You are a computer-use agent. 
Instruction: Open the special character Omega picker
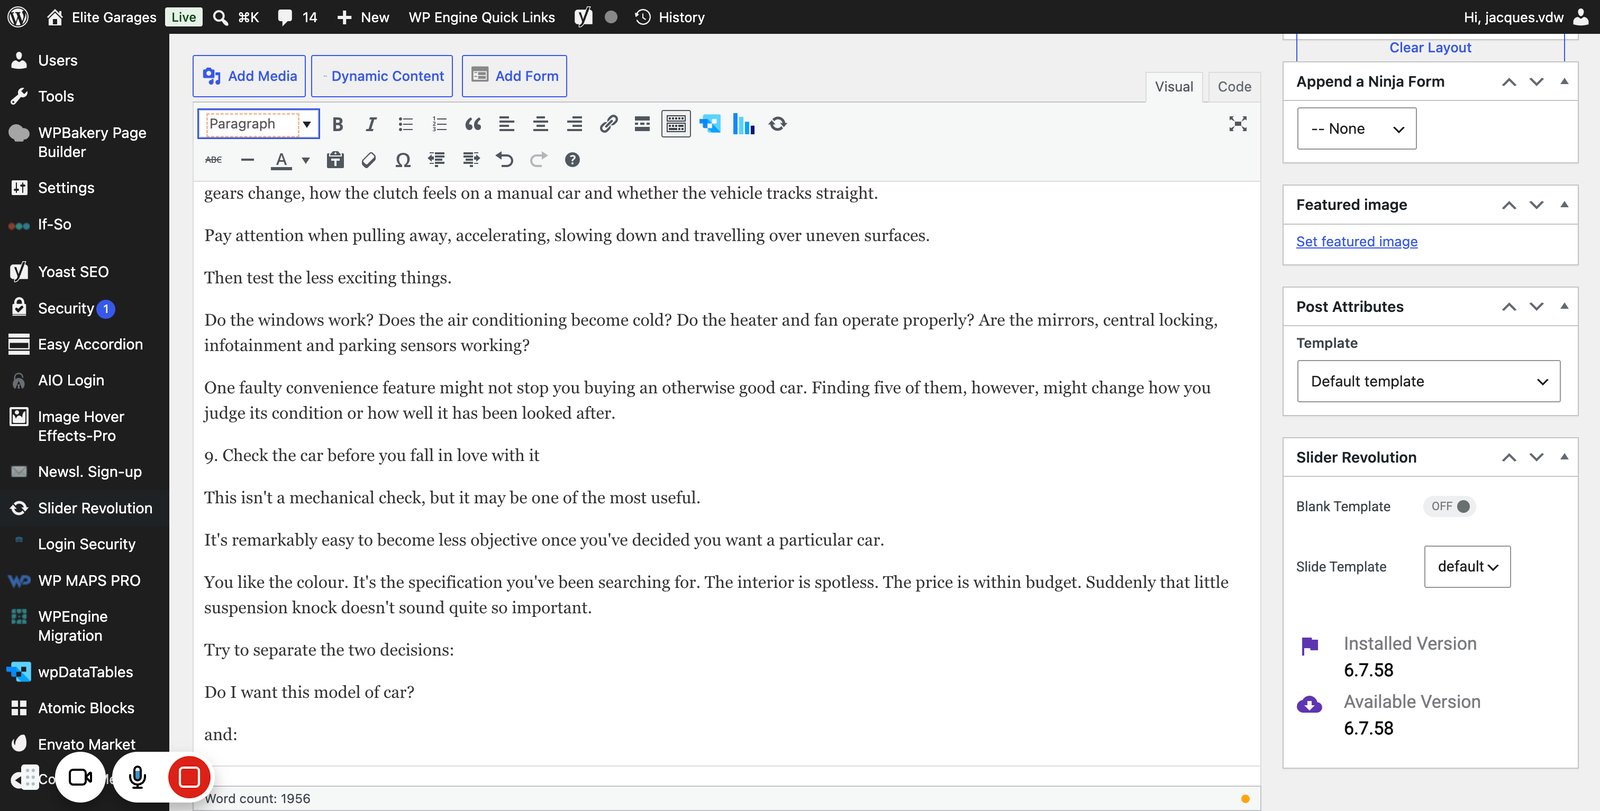click(x=403, y=160)
